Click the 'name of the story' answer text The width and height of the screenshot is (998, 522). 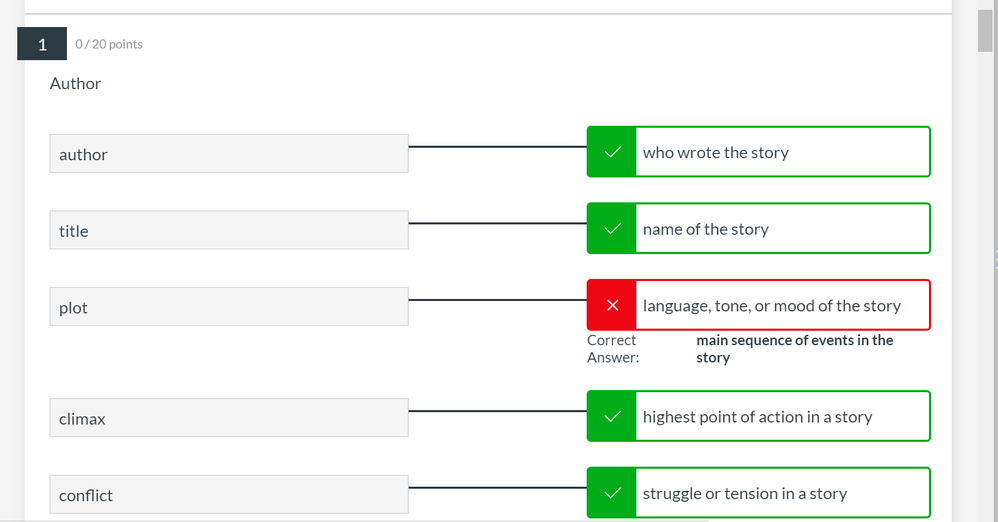pyautogui.click(x=706, y=229)
